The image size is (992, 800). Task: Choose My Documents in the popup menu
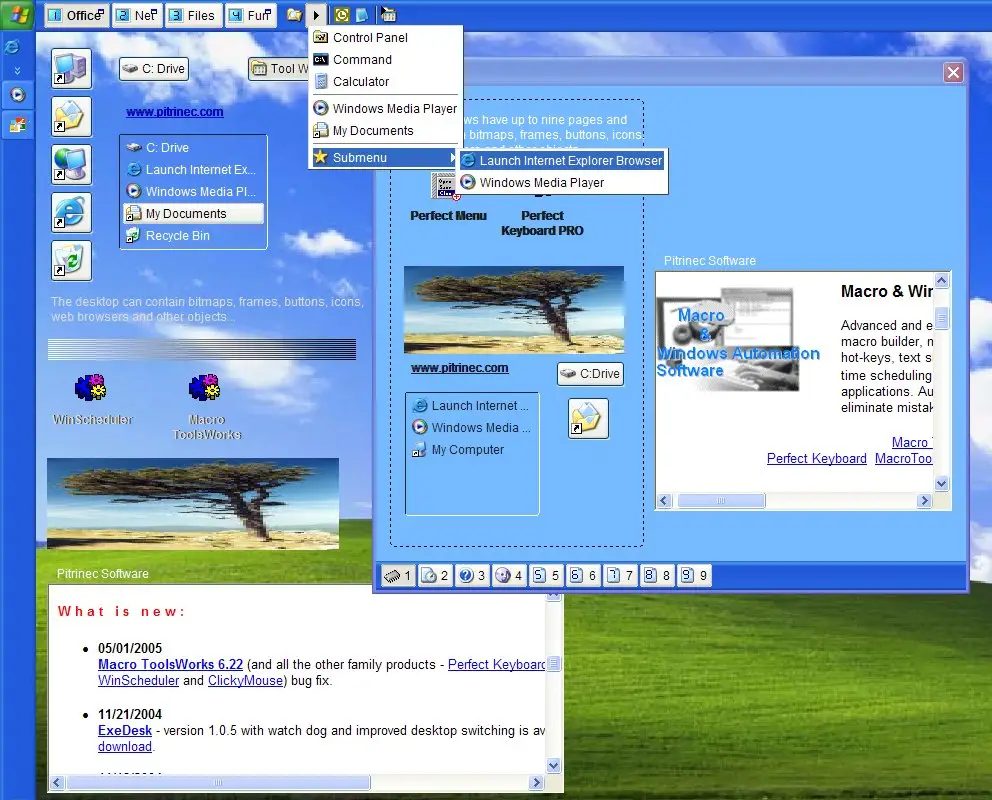pyautogui.click(x=385, y=131)
